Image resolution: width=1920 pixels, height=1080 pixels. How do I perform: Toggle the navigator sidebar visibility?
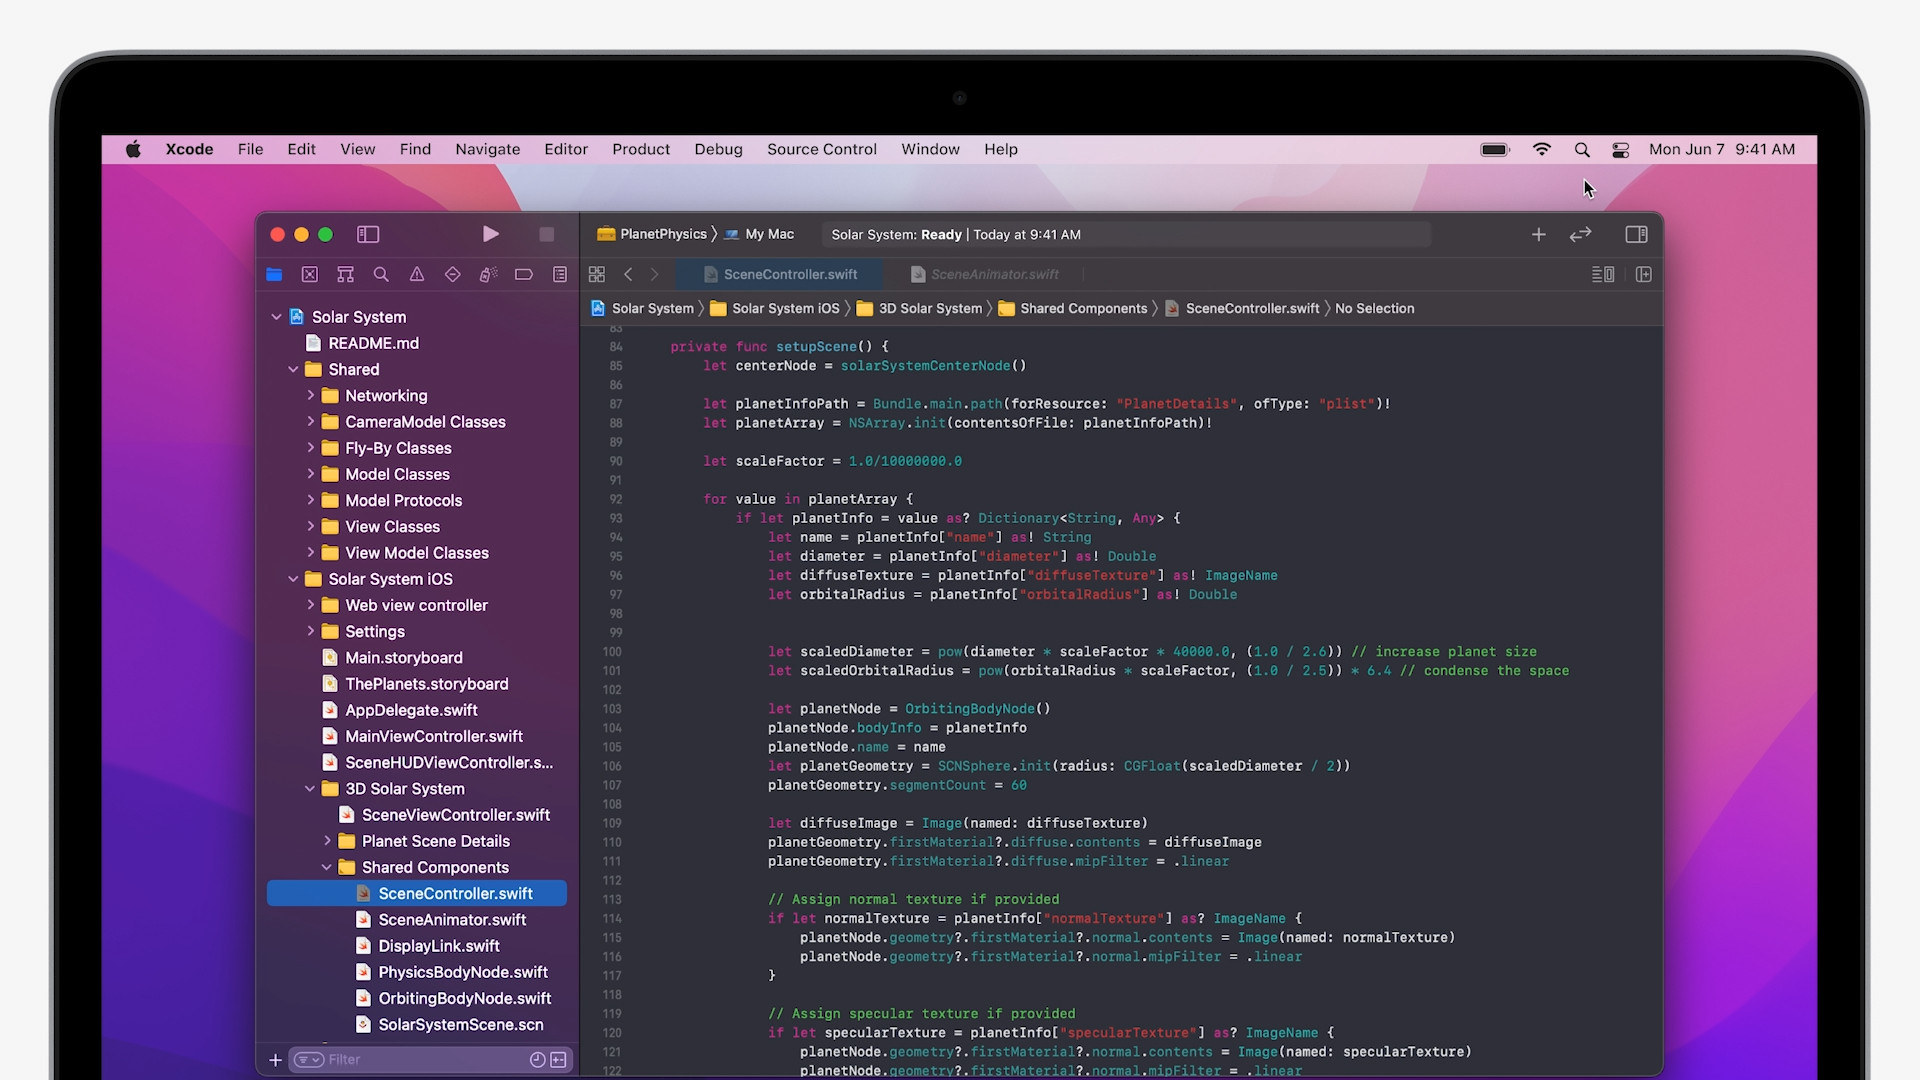(368, 234)
